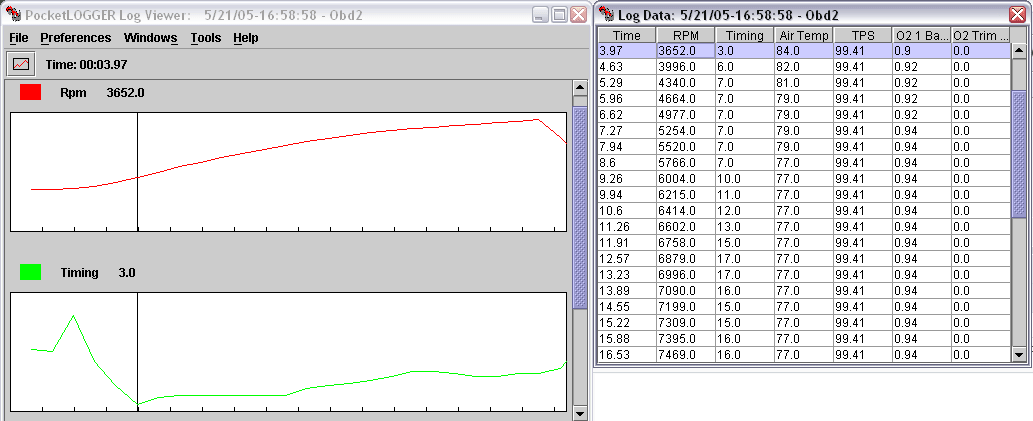Open the Preferences menu
Viewport: 1033px width, 421px height.
click(76, 38)
